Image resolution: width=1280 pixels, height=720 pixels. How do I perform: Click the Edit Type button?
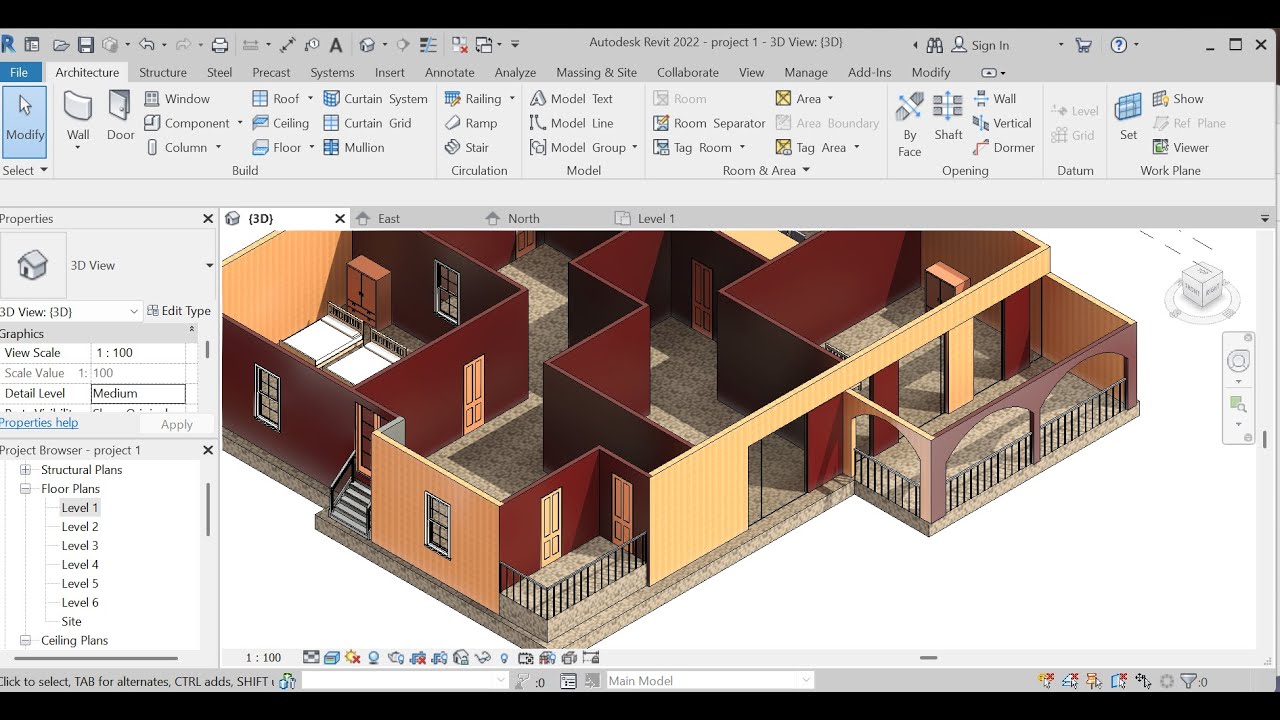(179, 311)
